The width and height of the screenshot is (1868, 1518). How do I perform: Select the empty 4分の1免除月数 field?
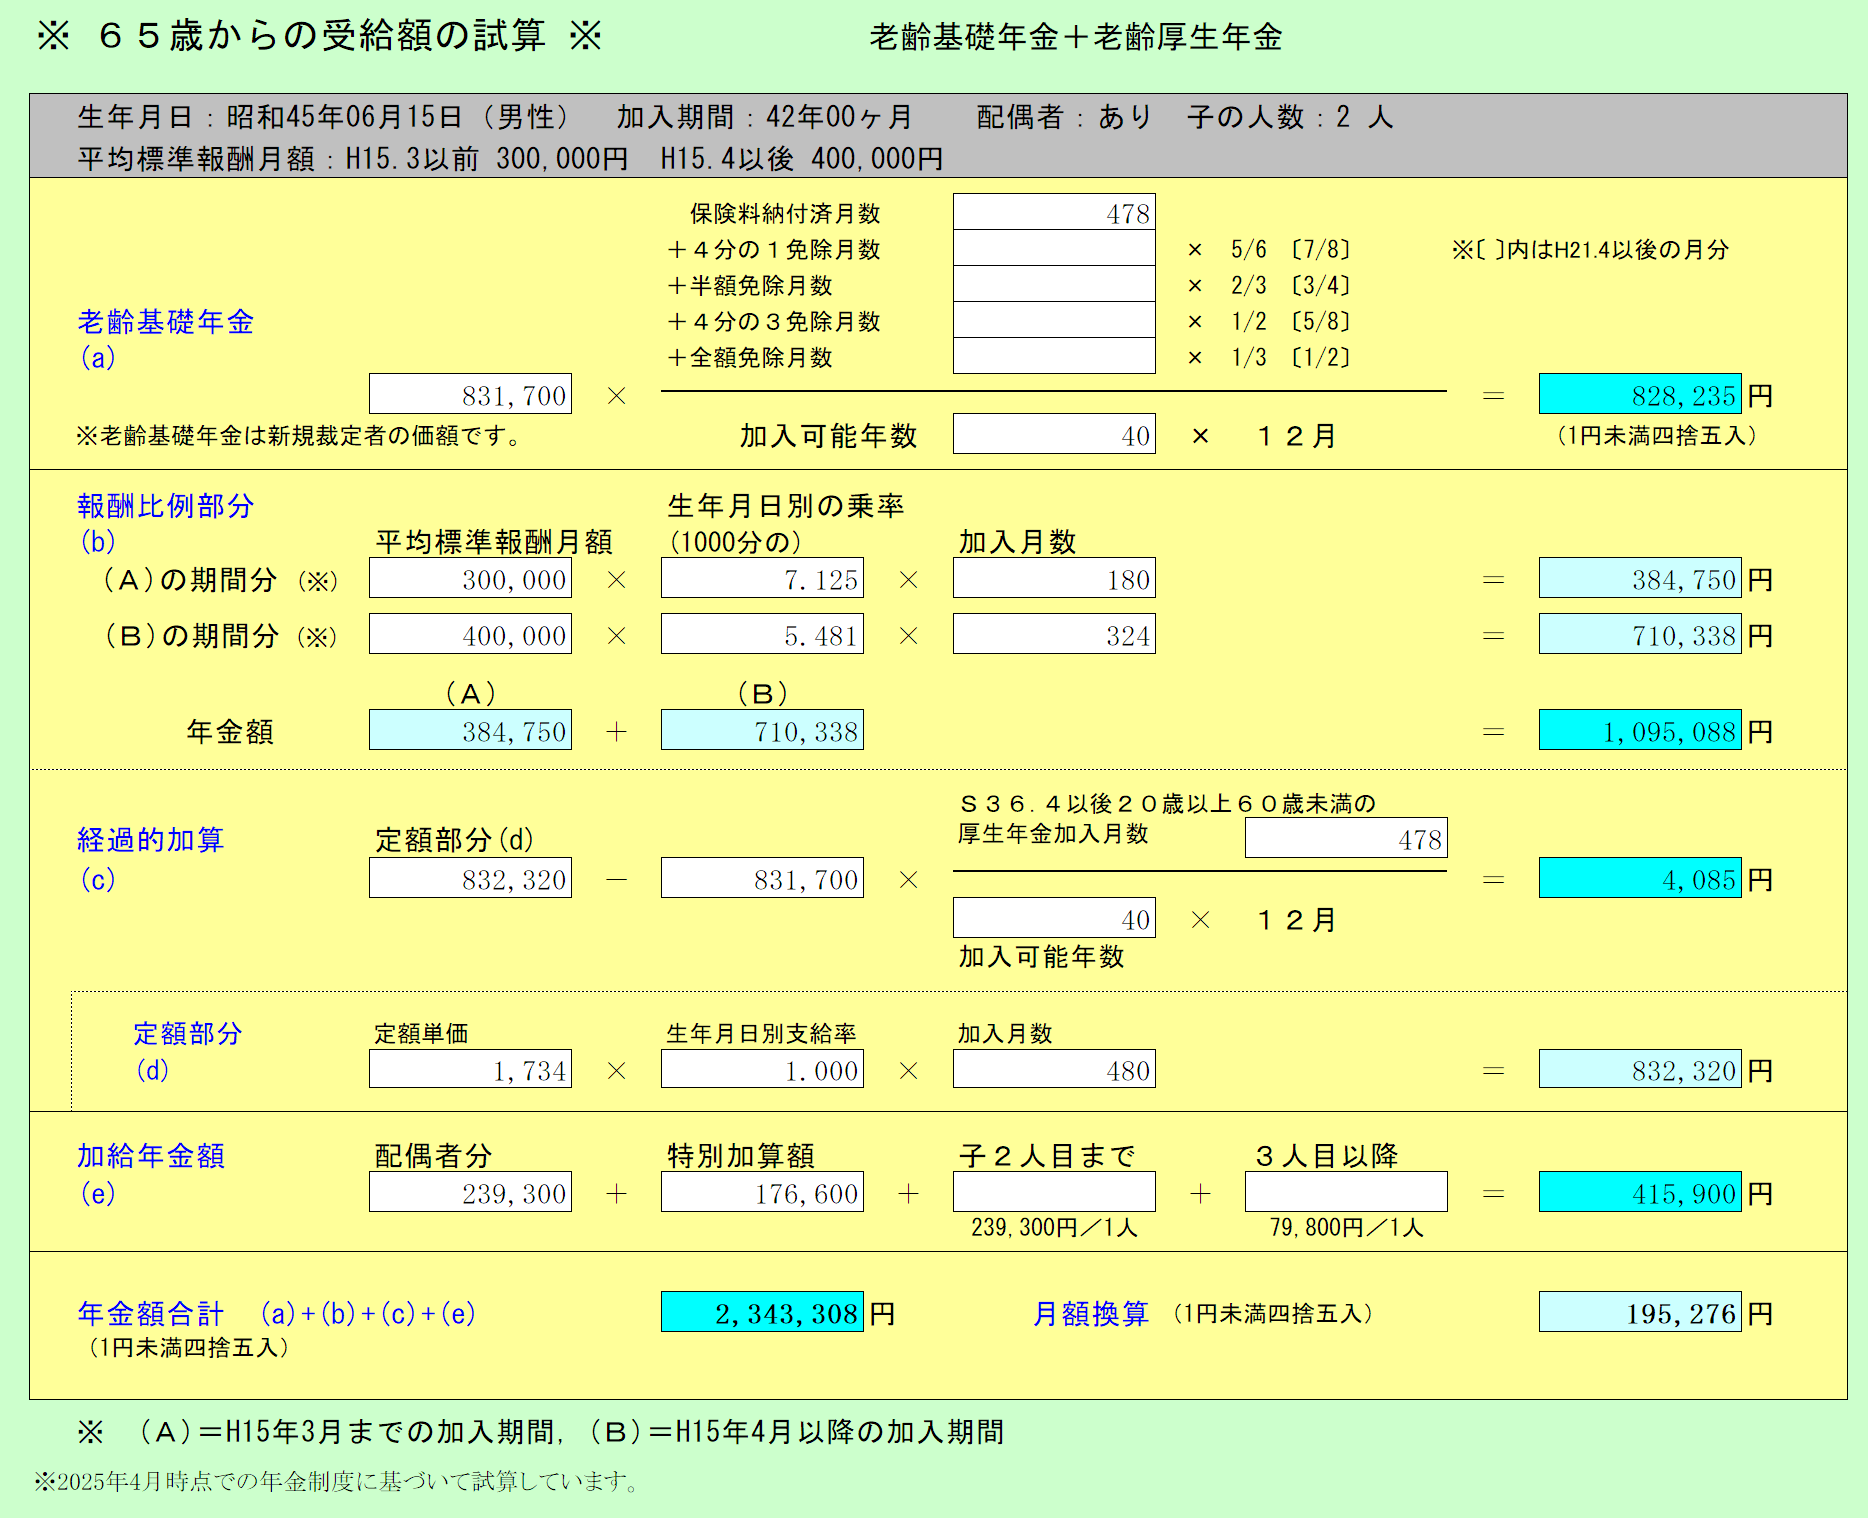tap(1054, 248)
